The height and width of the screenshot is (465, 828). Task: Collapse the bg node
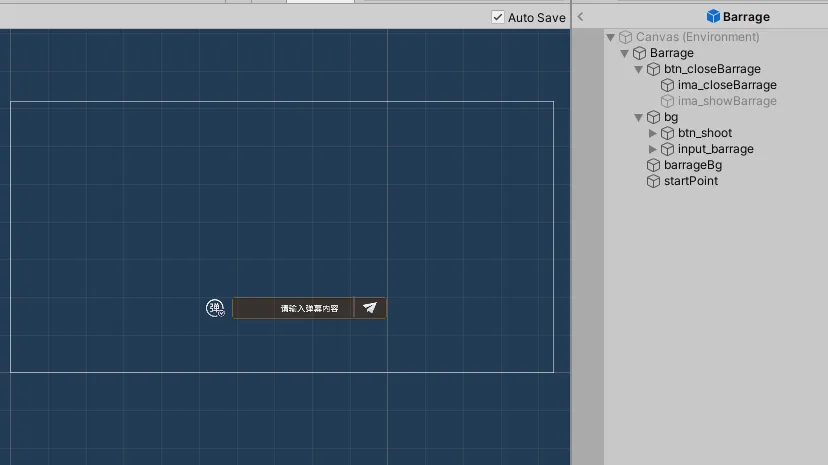coord(638,117)
